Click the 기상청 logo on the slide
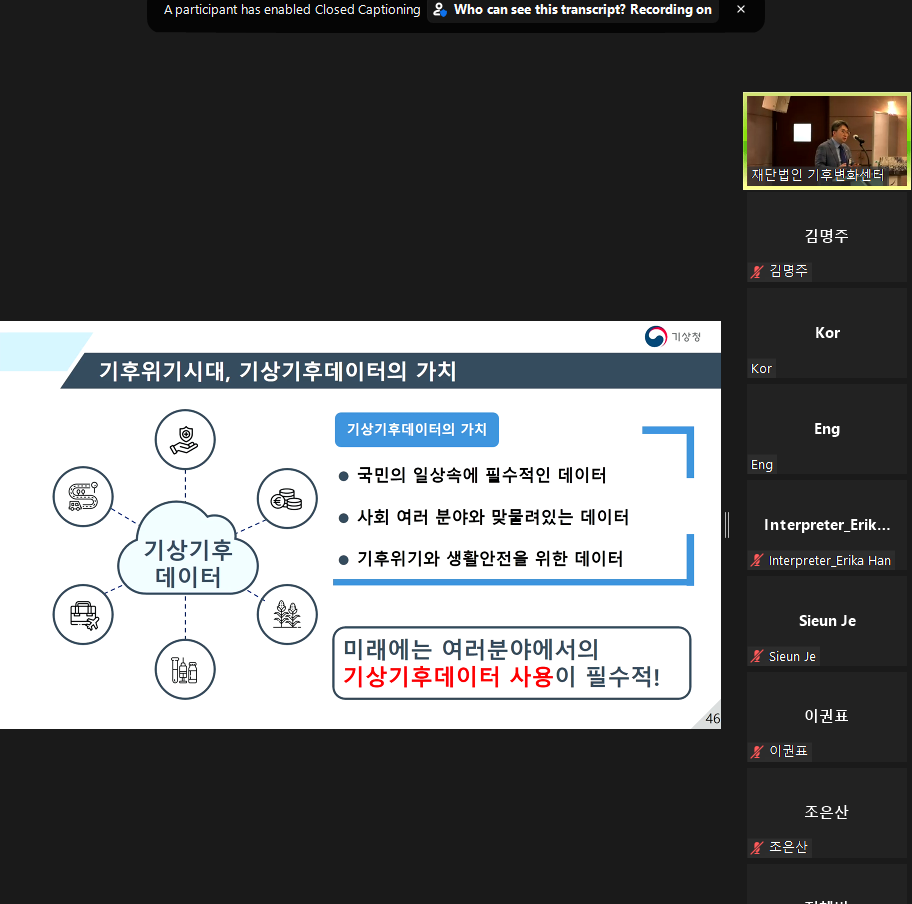 pyautogui.click(x=672, y=336)
